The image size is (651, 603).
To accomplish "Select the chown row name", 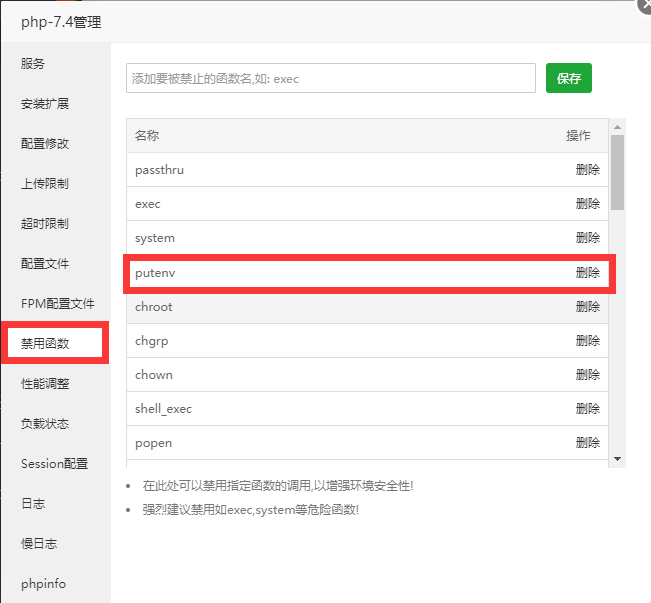I will 154,375.
